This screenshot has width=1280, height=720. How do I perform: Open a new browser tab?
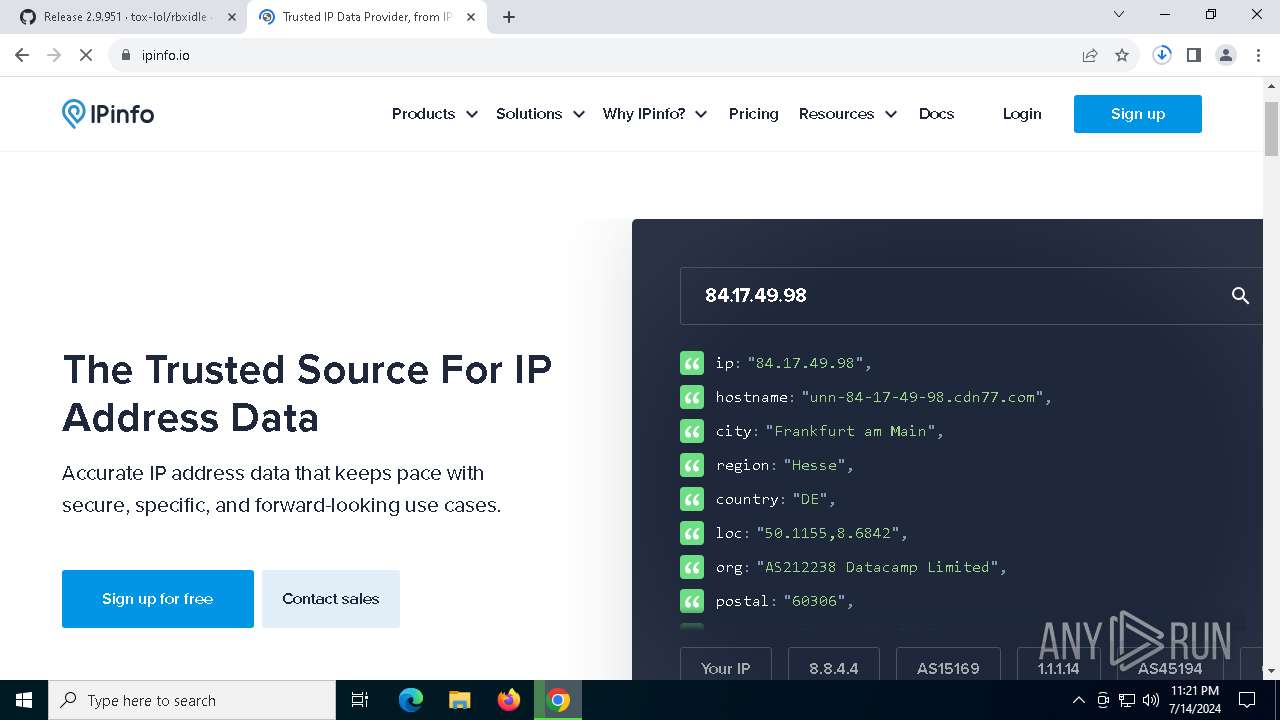(x=509, y=17)
